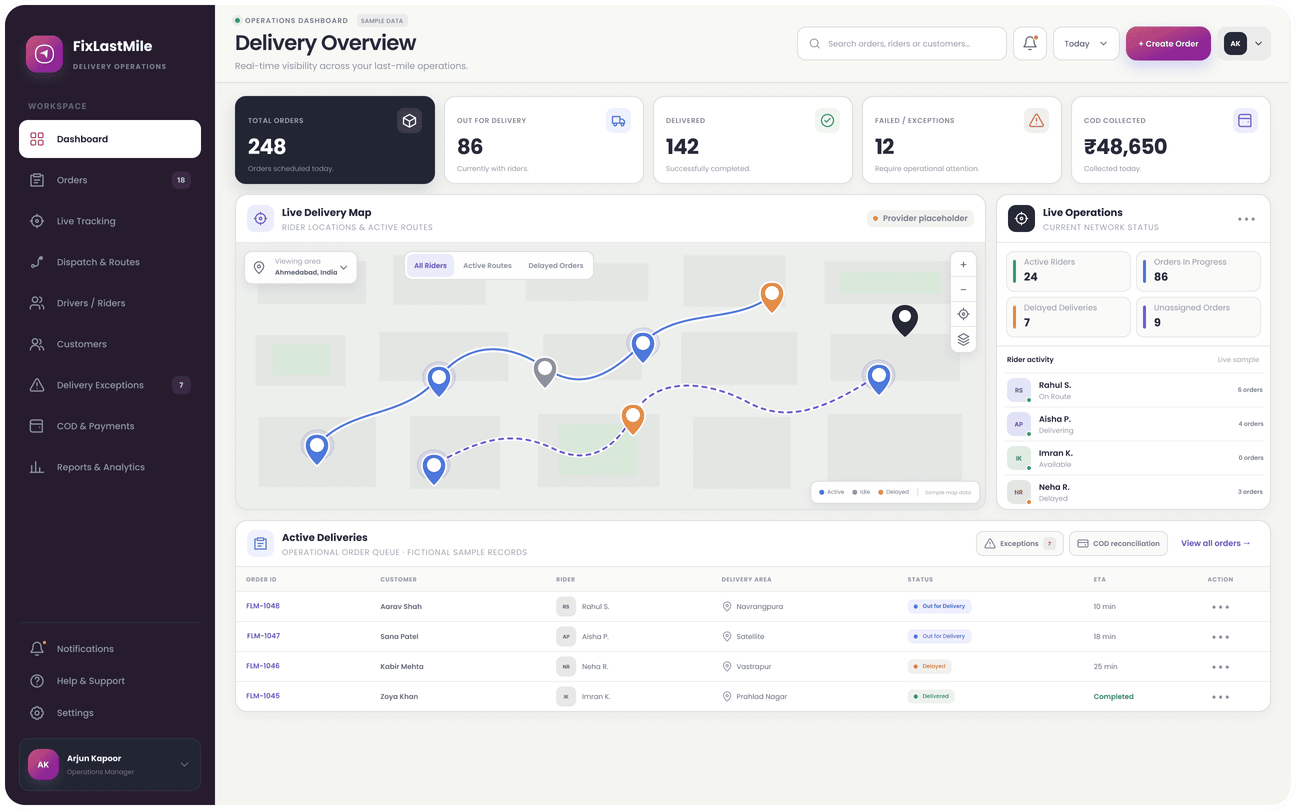Click the FixLastMile logo icon

click(x=45, y=54)
